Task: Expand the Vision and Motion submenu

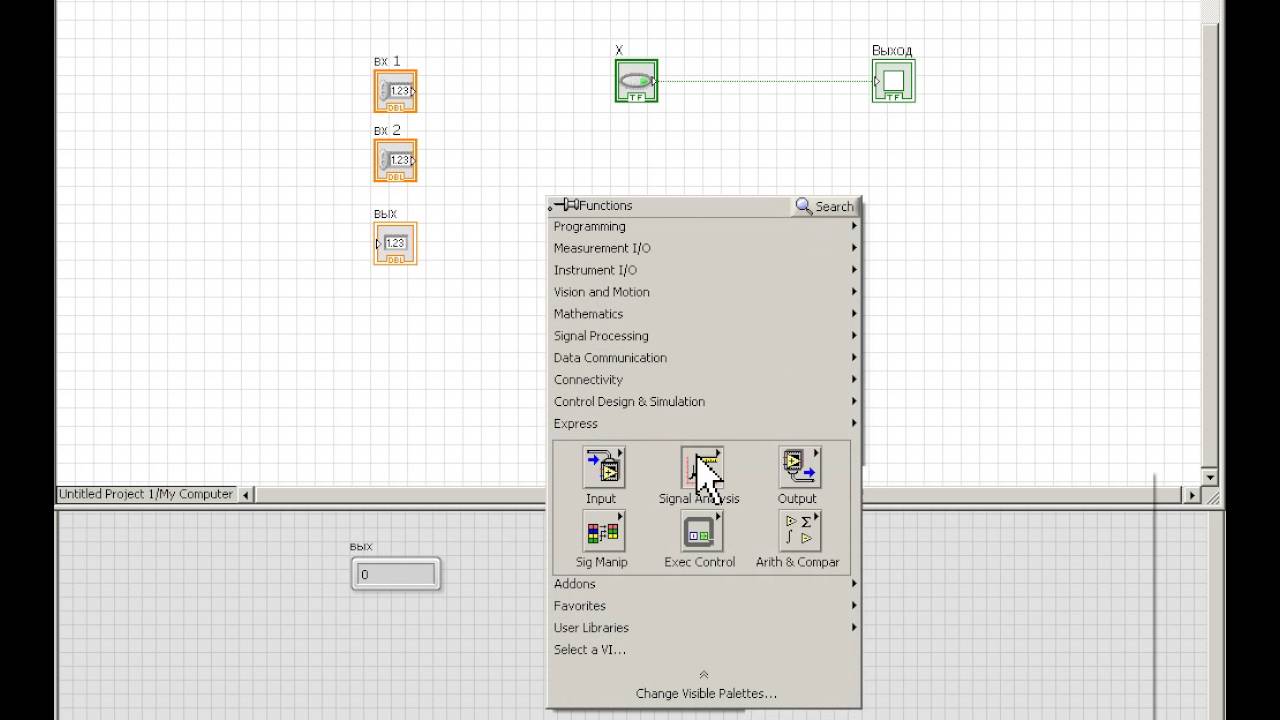Action: pyautogui.click(x=705, y=292)
